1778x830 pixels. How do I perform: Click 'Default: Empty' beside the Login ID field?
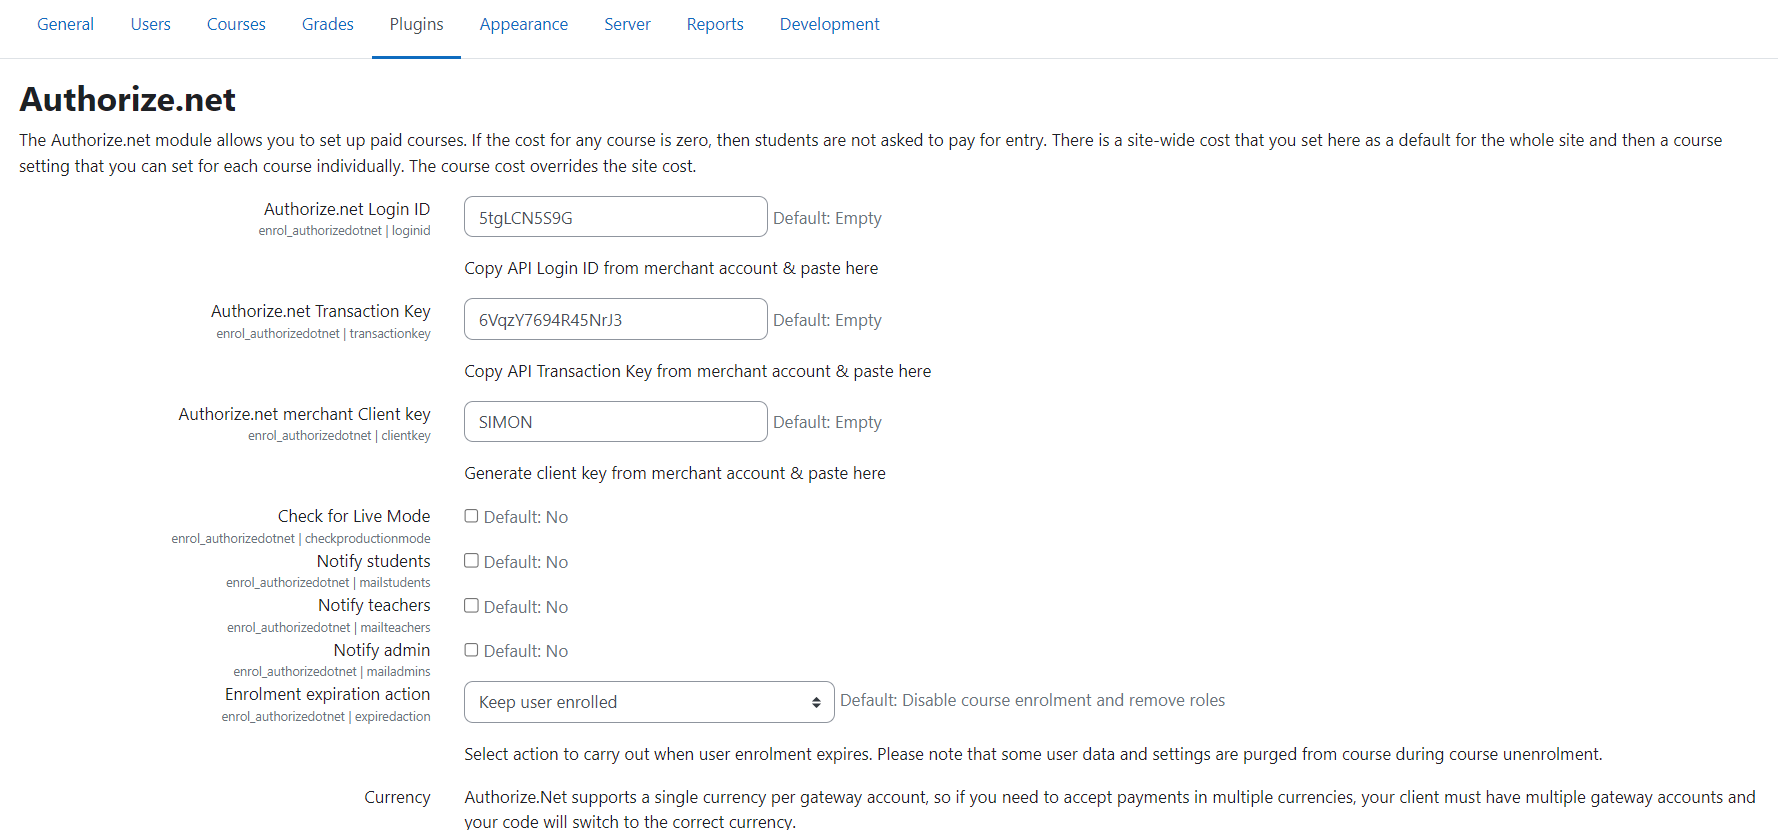point(827,218)
